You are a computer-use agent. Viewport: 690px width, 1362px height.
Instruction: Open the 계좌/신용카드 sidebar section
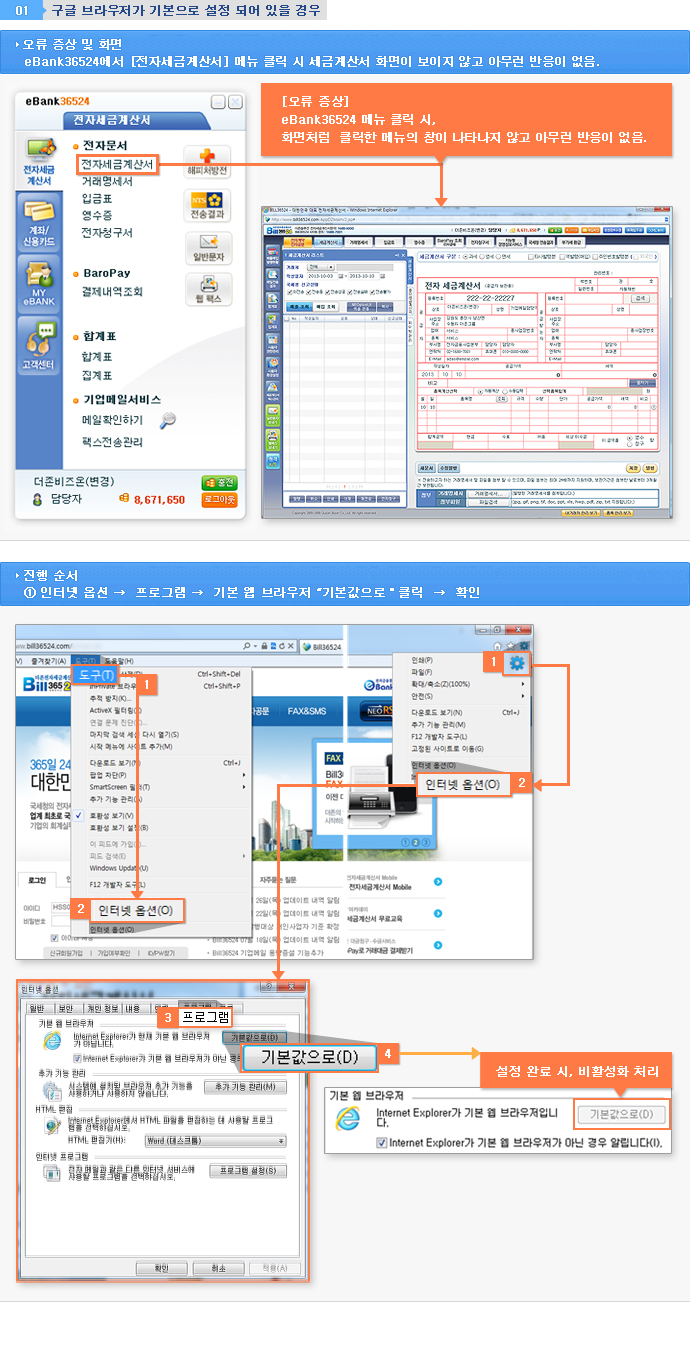point(39,222)
